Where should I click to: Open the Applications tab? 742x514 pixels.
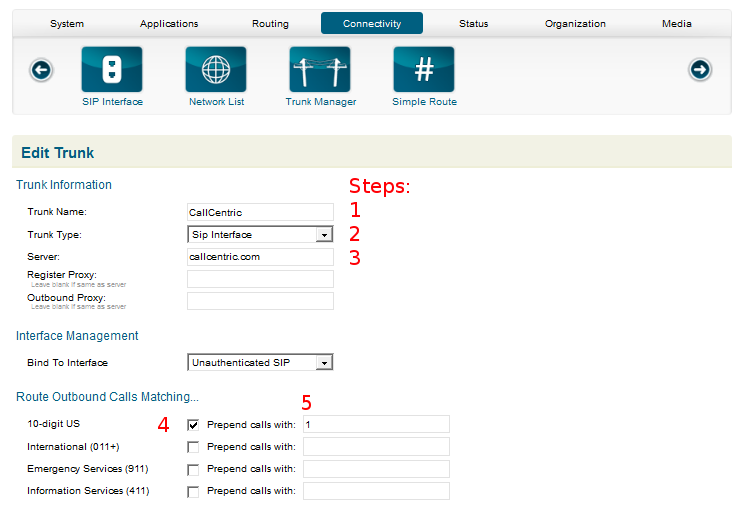169,23
